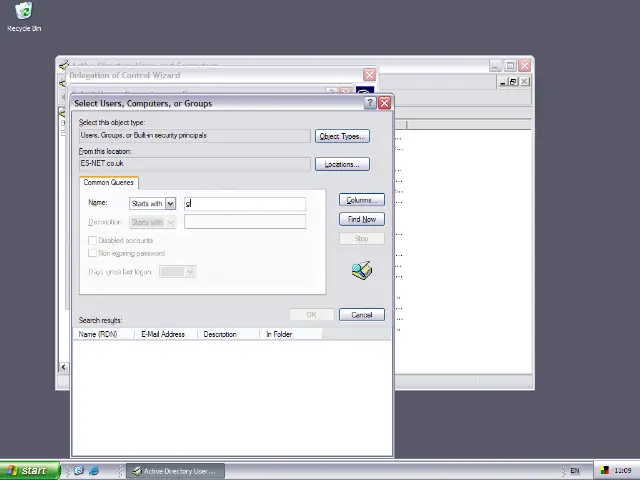Image resolution: width=640 pixels, height=480 pixels.
Task: Open the Windows Start menu
Action: (30, 471)
